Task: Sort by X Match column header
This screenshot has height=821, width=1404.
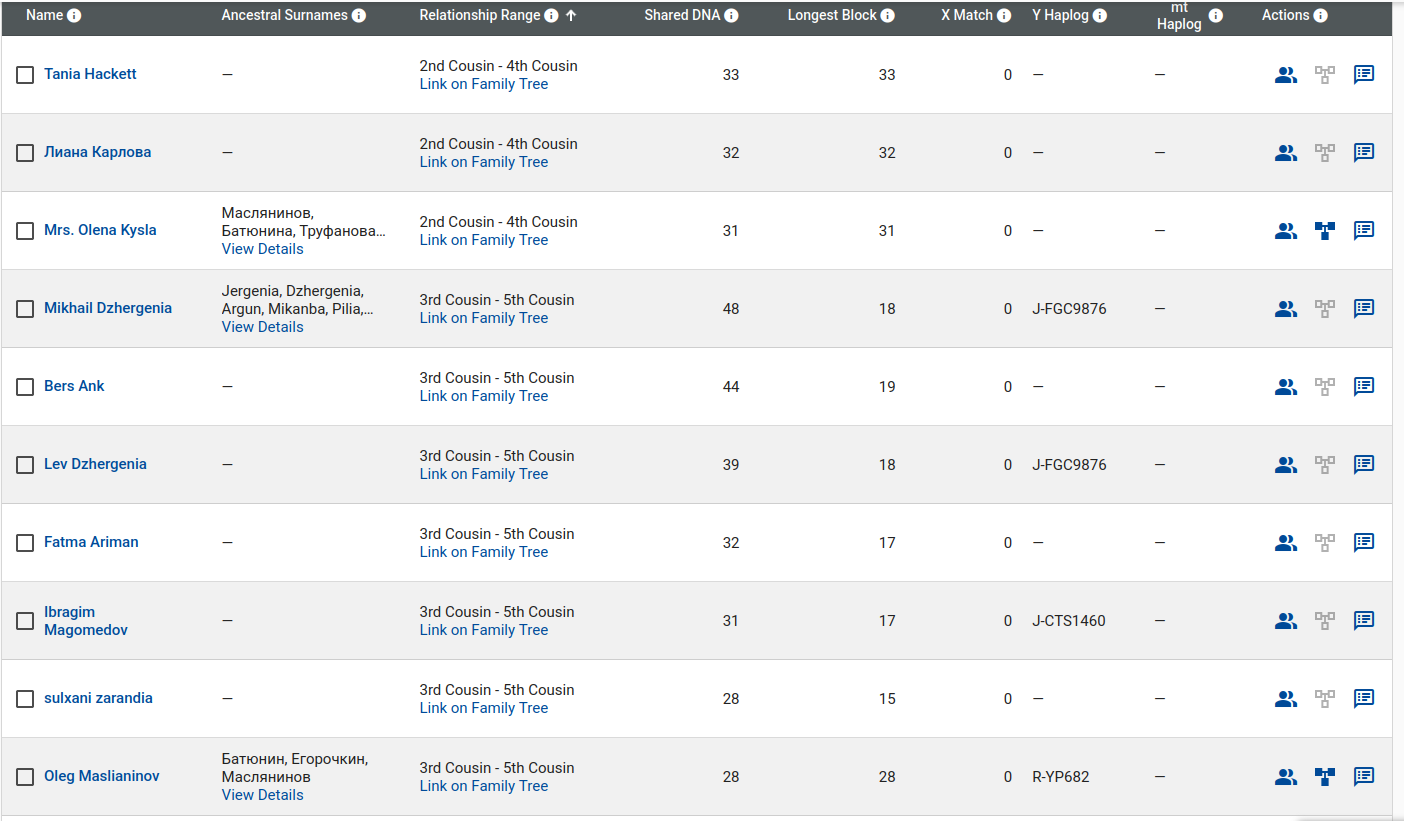Action: pos(967,16)
